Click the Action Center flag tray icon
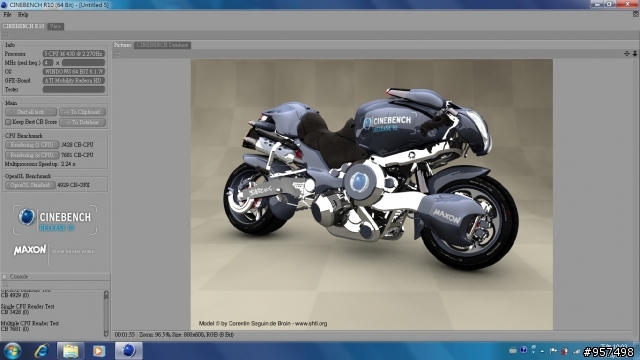Image resolution: width=640 pixels, height=360 pixels. point(553,351)
